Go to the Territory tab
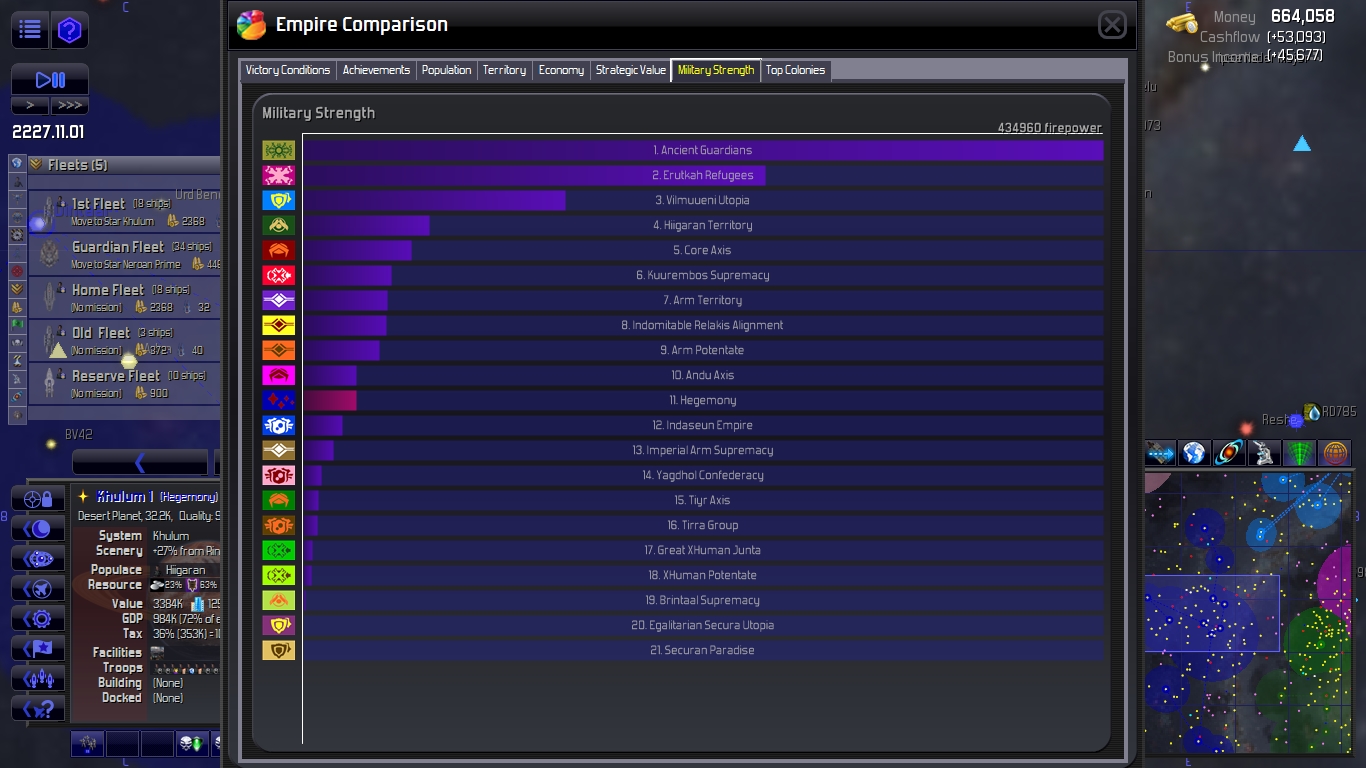The height and width of the screenshot is (768, 1366). (x=504, y=70)
